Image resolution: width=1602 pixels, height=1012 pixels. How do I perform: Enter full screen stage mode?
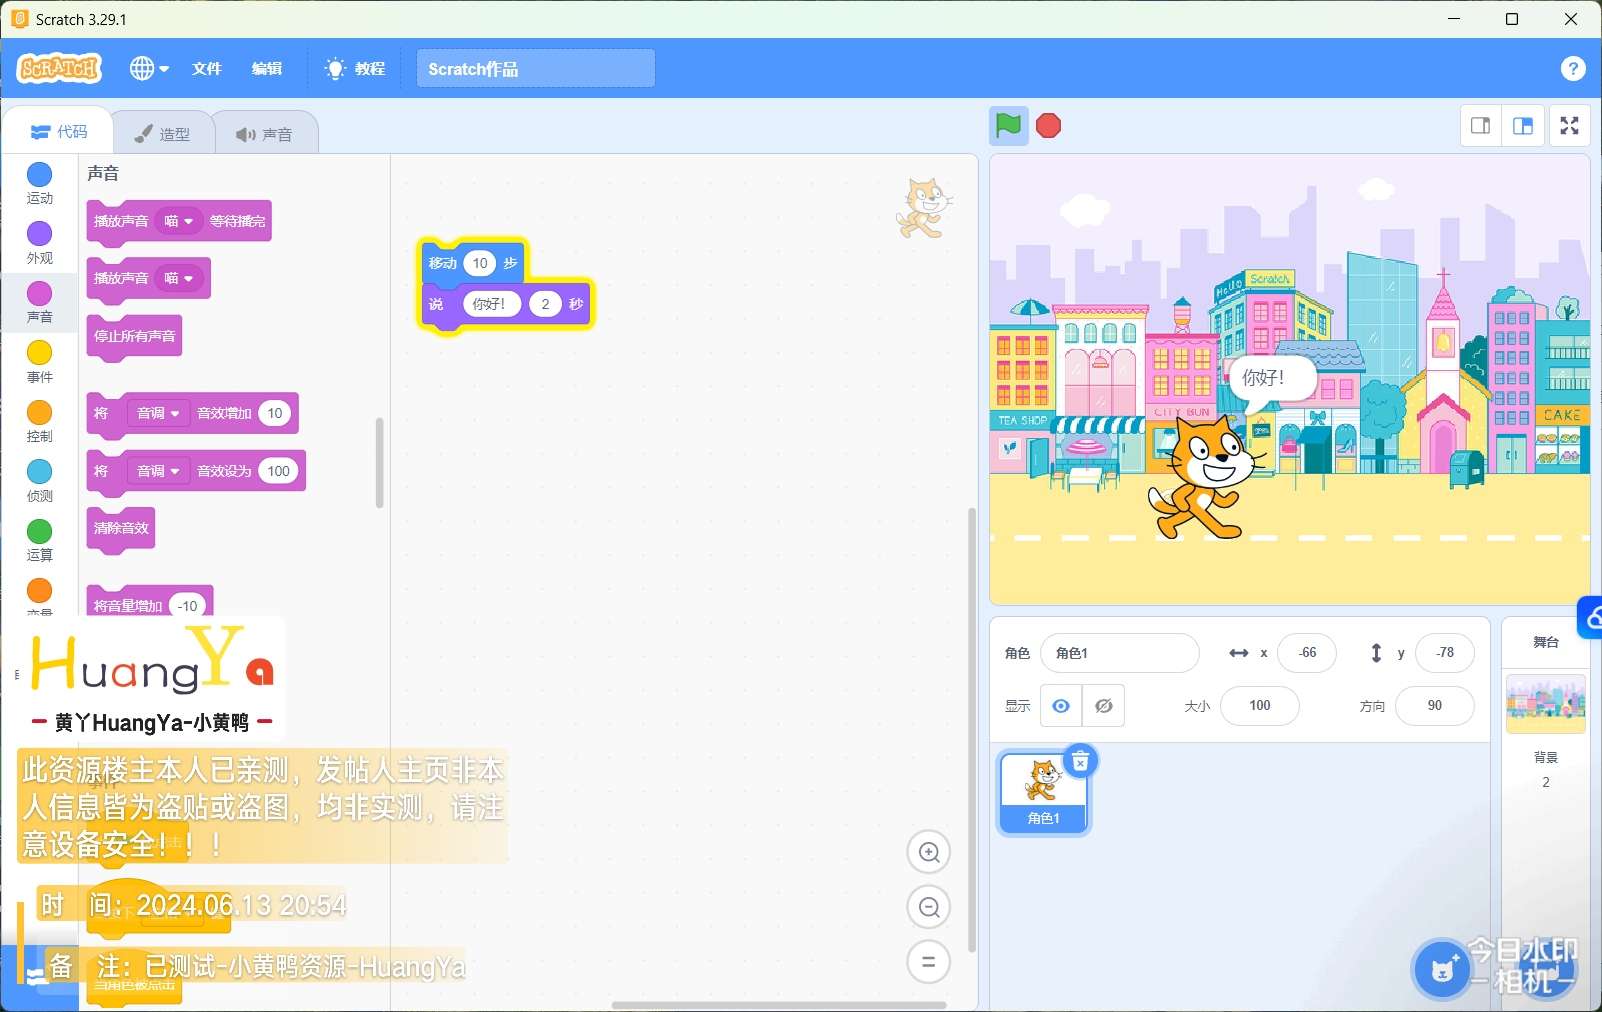[1569, 126]
